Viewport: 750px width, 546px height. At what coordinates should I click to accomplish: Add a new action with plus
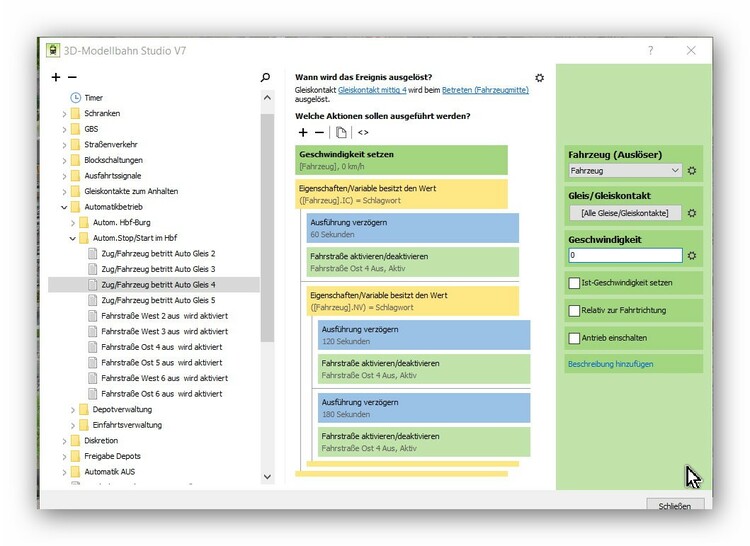(303, 132)
